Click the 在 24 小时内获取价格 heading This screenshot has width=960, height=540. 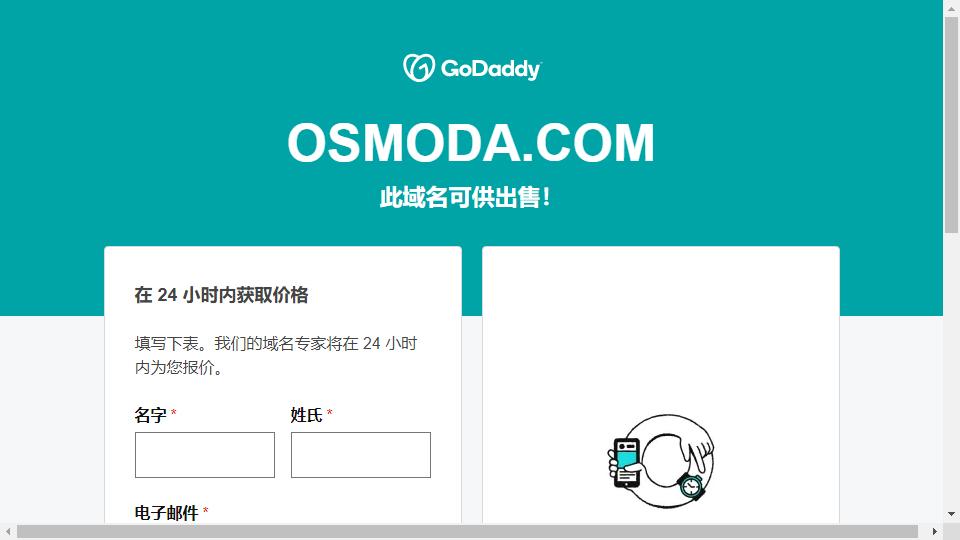coord(221,295)
